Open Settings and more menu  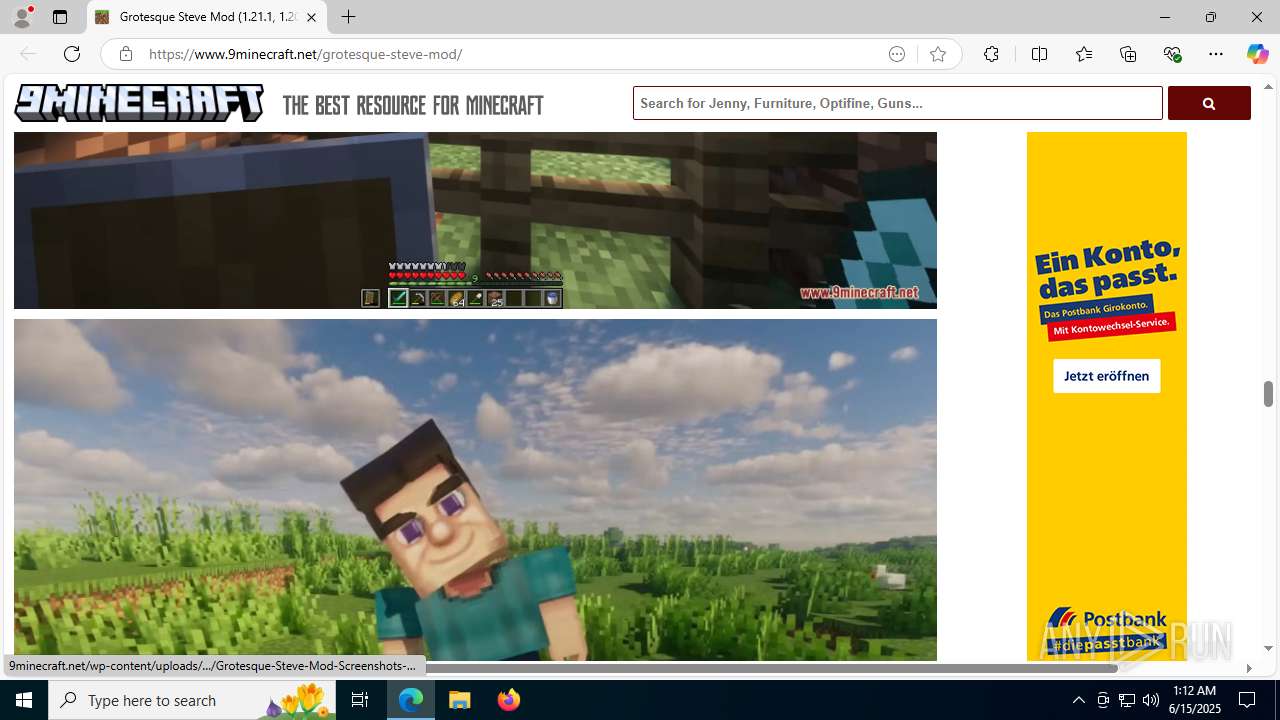(x=1216, y=54)
